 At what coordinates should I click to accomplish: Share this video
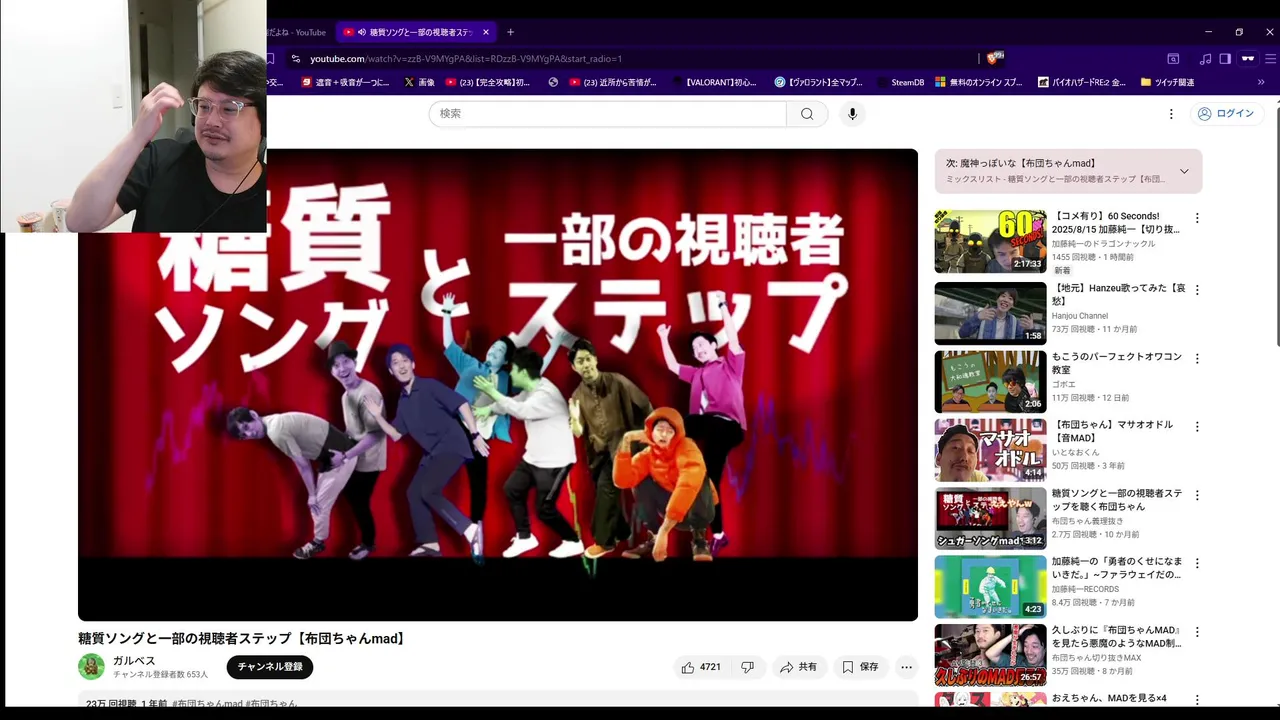tap(798, 667)
